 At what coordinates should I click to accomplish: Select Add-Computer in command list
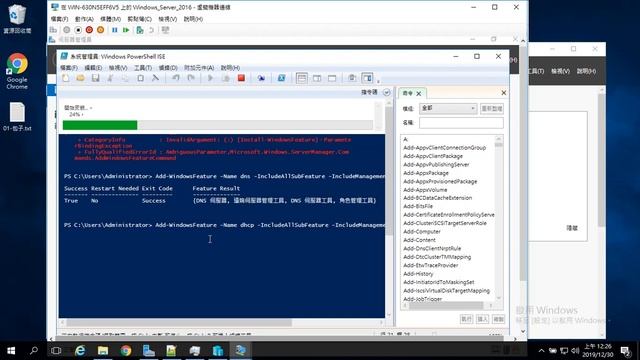pyautogui.click(x=422, y=231)
